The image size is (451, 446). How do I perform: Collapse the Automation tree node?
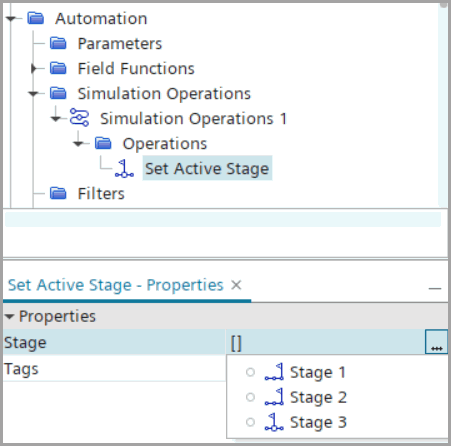point(11,18)
